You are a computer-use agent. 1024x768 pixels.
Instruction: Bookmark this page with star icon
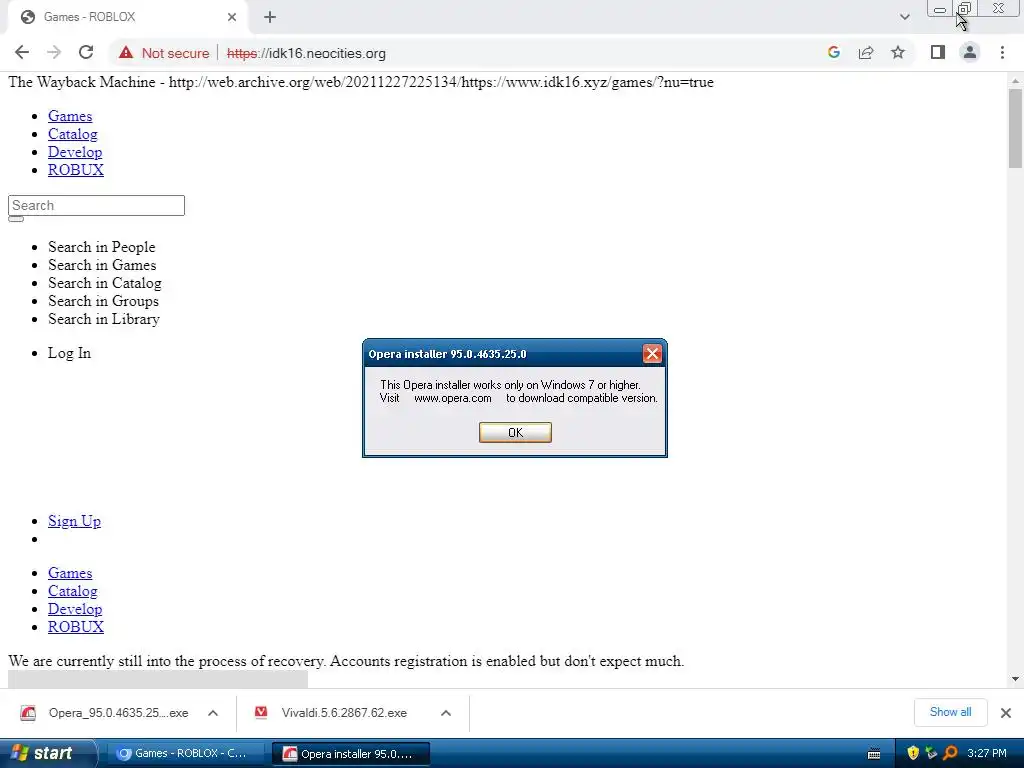click(x=898, y=52)
